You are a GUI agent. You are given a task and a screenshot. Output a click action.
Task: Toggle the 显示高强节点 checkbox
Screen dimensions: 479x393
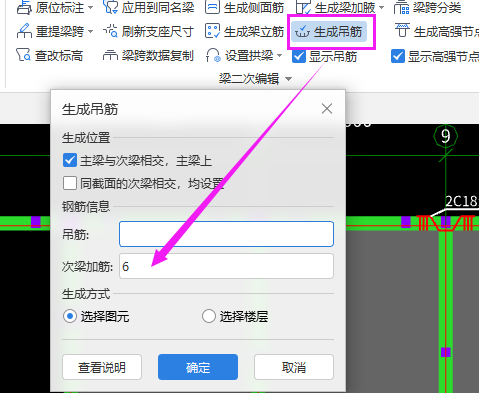(398, 56)
